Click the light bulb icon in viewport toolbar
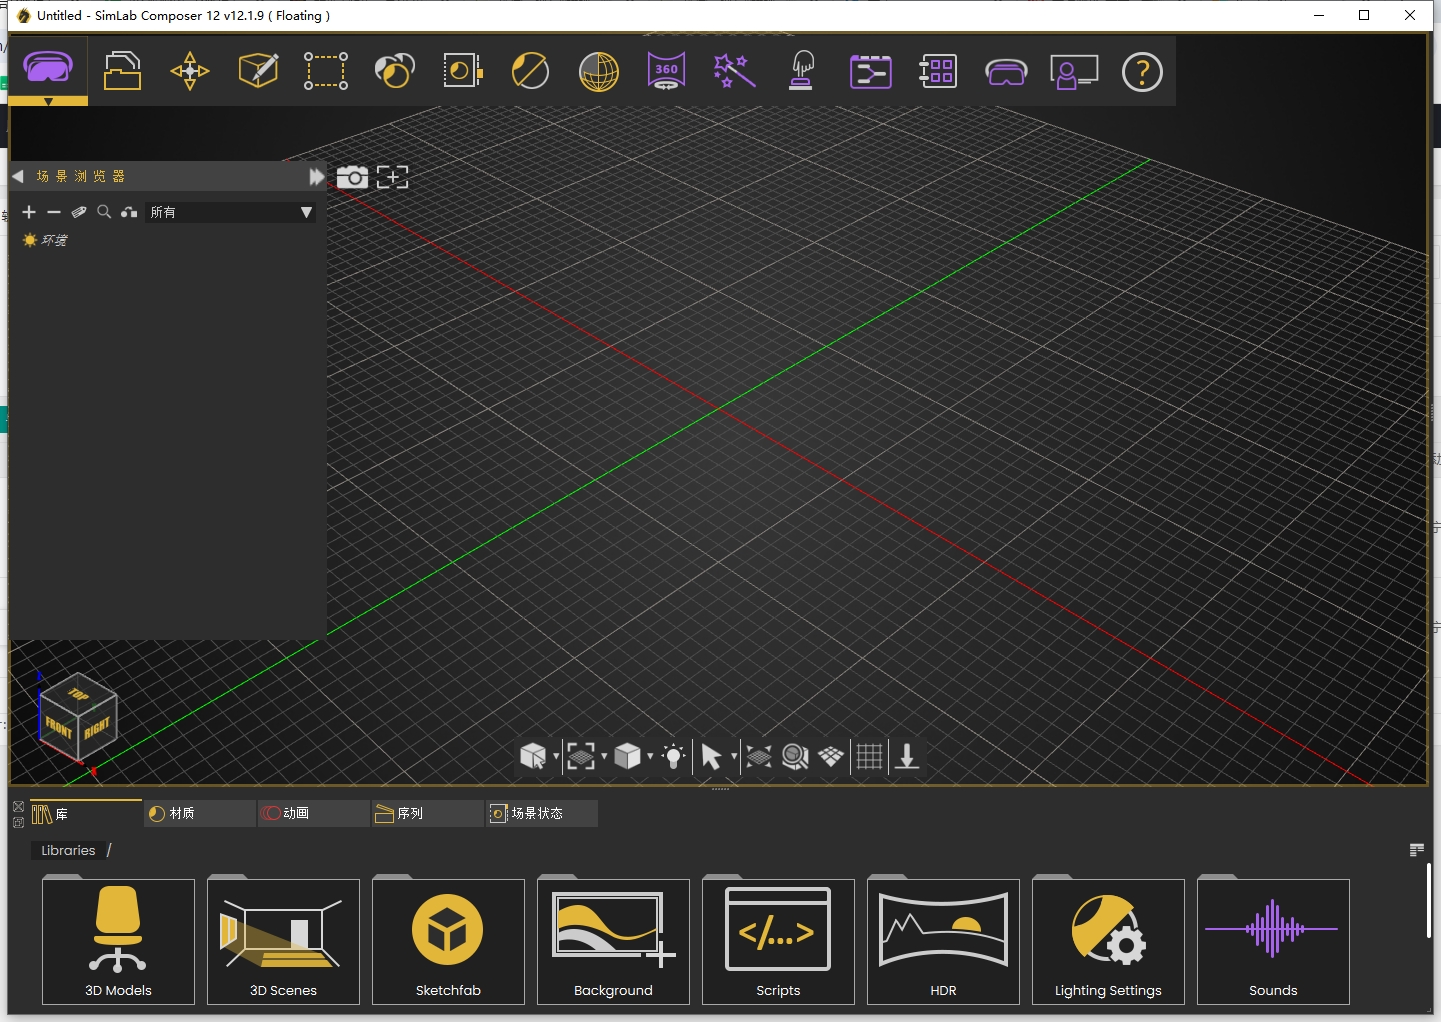Viewport: 1441px width, 1022px height. coord(674,756)
